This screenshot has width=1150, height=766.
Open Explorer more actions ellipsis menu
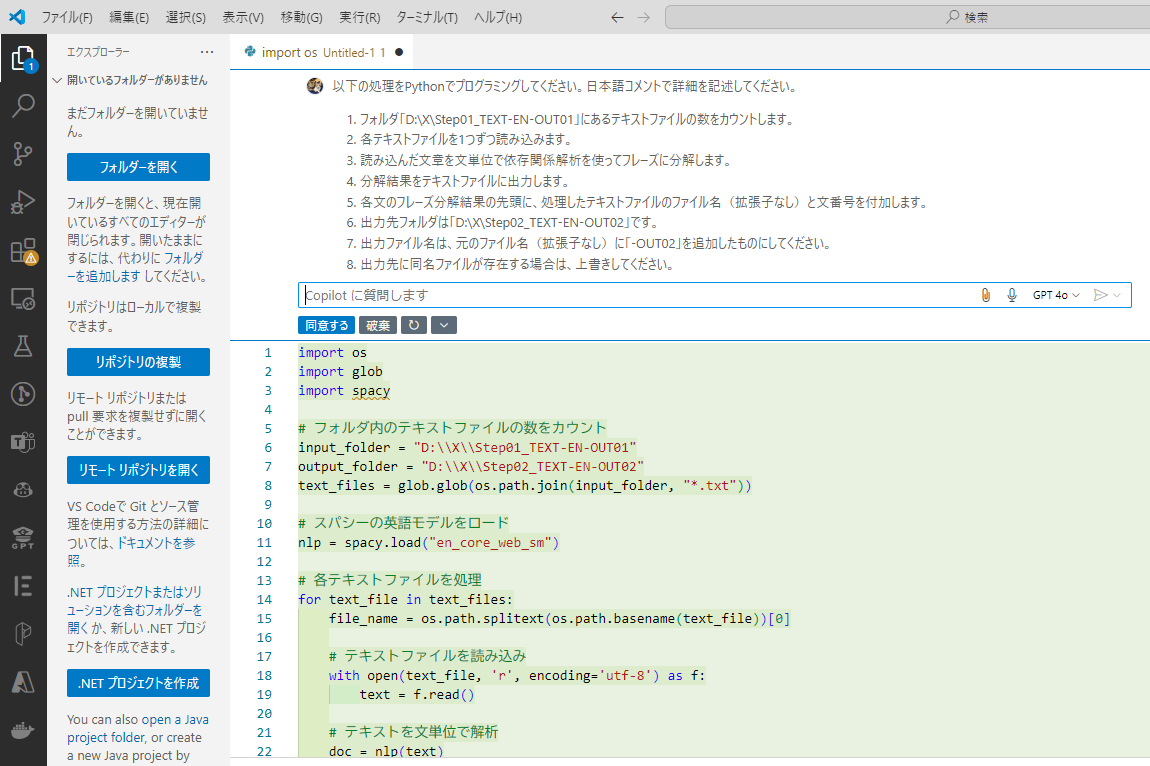pos(207,52)
